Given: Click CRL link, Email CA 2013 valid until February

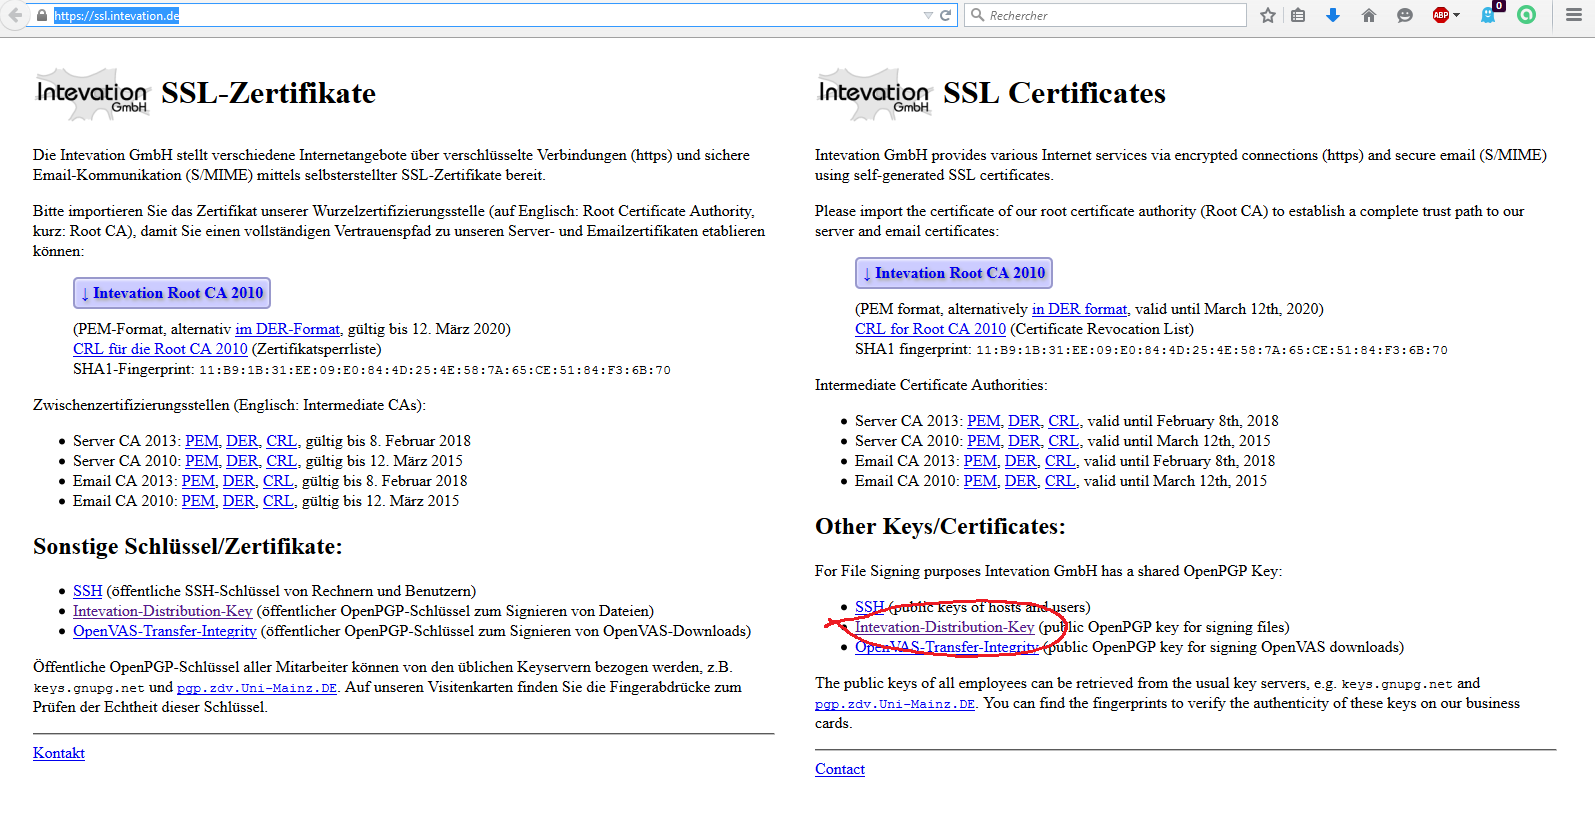Looking at the screenshot, I should click(1060, 461).
